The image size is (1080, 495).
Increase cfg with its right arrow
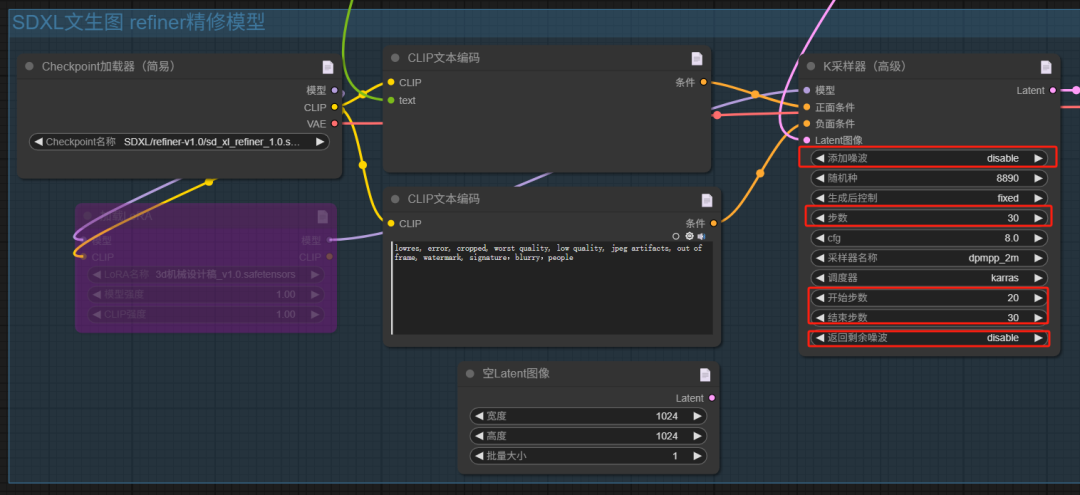1038,238
